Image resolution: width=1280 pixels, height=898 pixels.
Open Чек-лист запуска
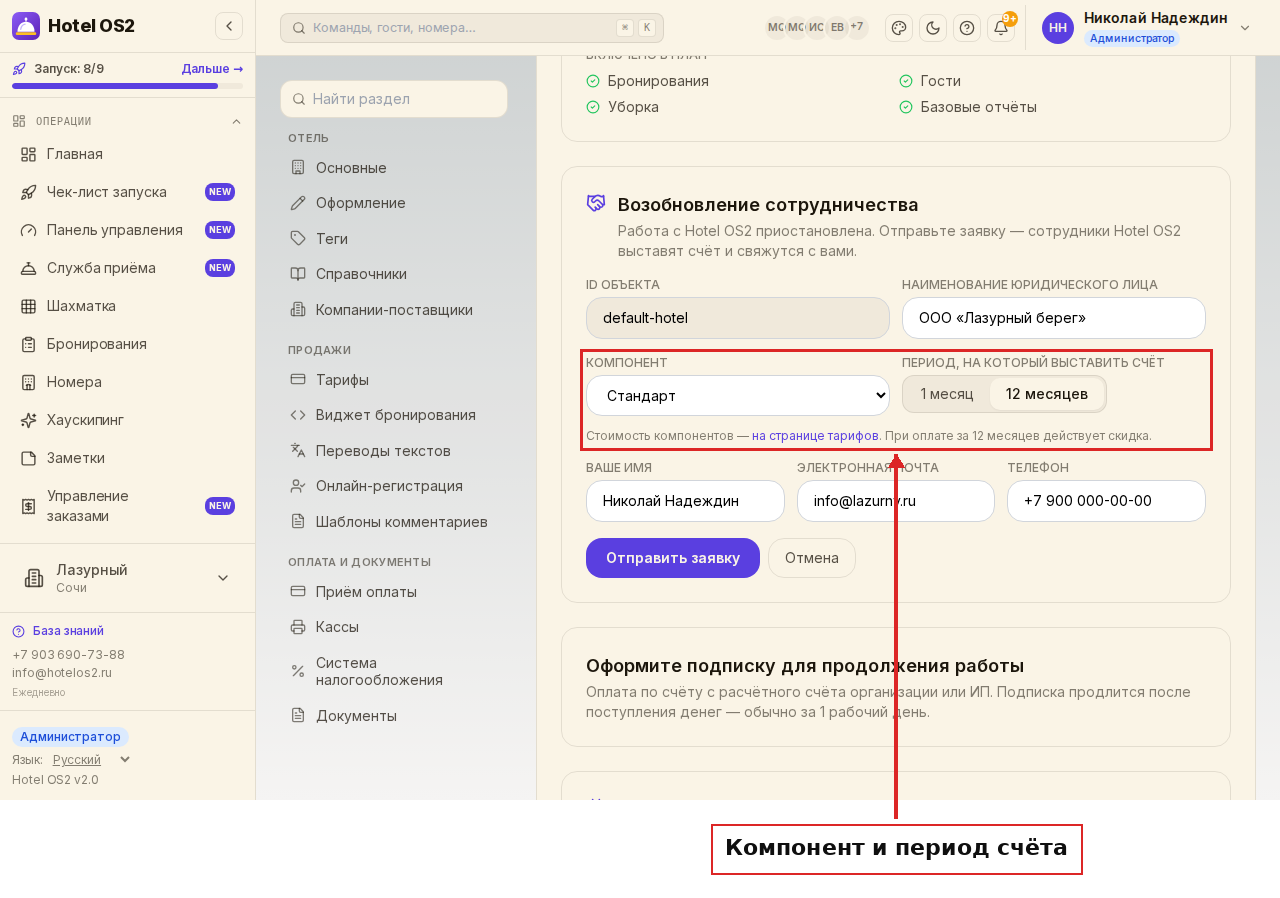point(127,192)
